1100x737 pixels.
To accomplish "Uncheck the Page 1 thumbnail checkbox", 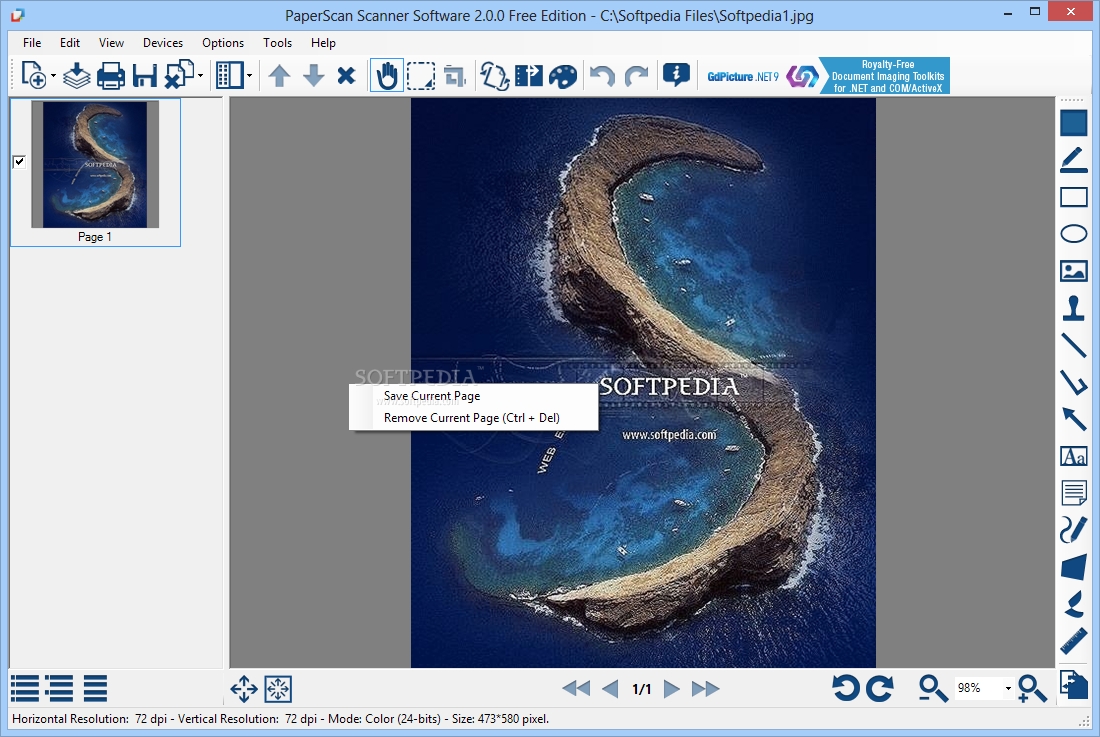I will (19, 162).
